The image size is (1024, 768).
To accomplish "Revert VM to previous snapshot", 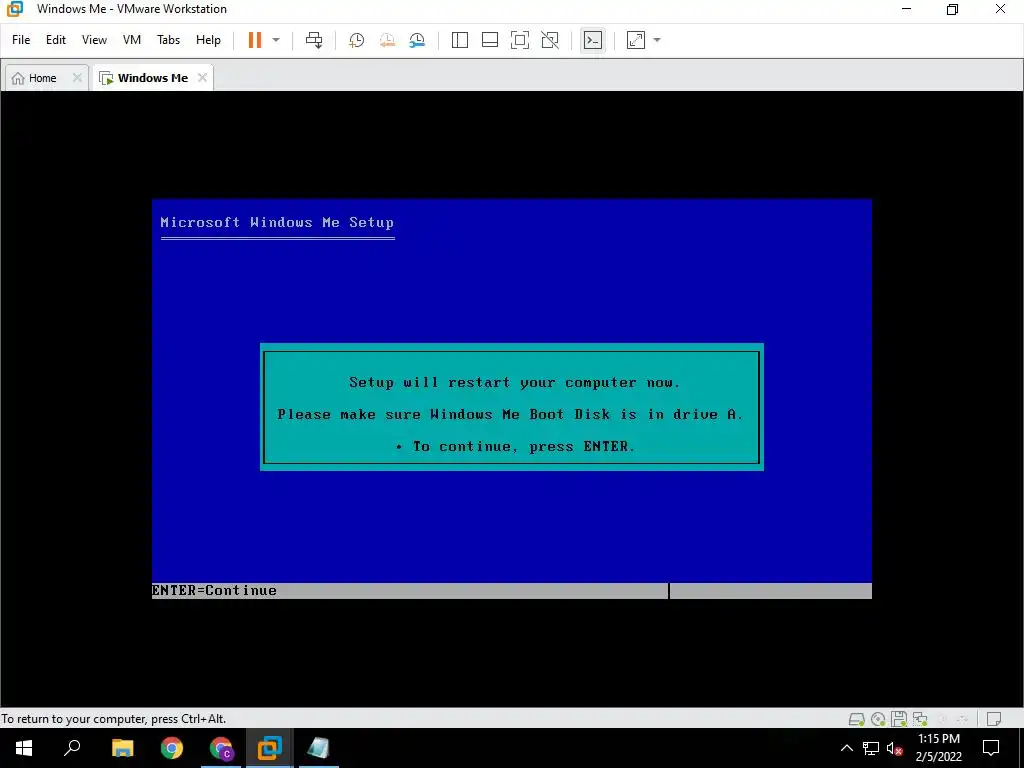I will (x=387, y=40).
